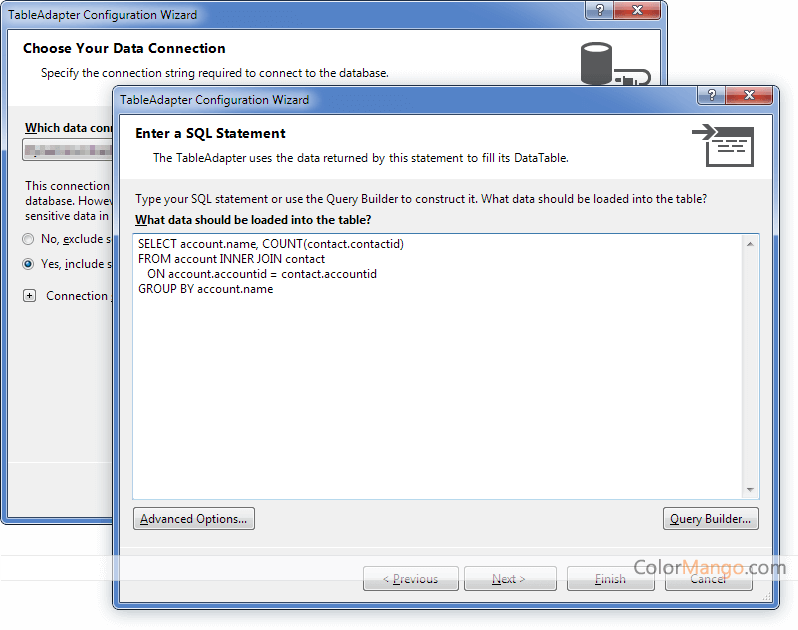Close the Choose Your Data Connection wizard
798x630 pixels.
[637, 10]
